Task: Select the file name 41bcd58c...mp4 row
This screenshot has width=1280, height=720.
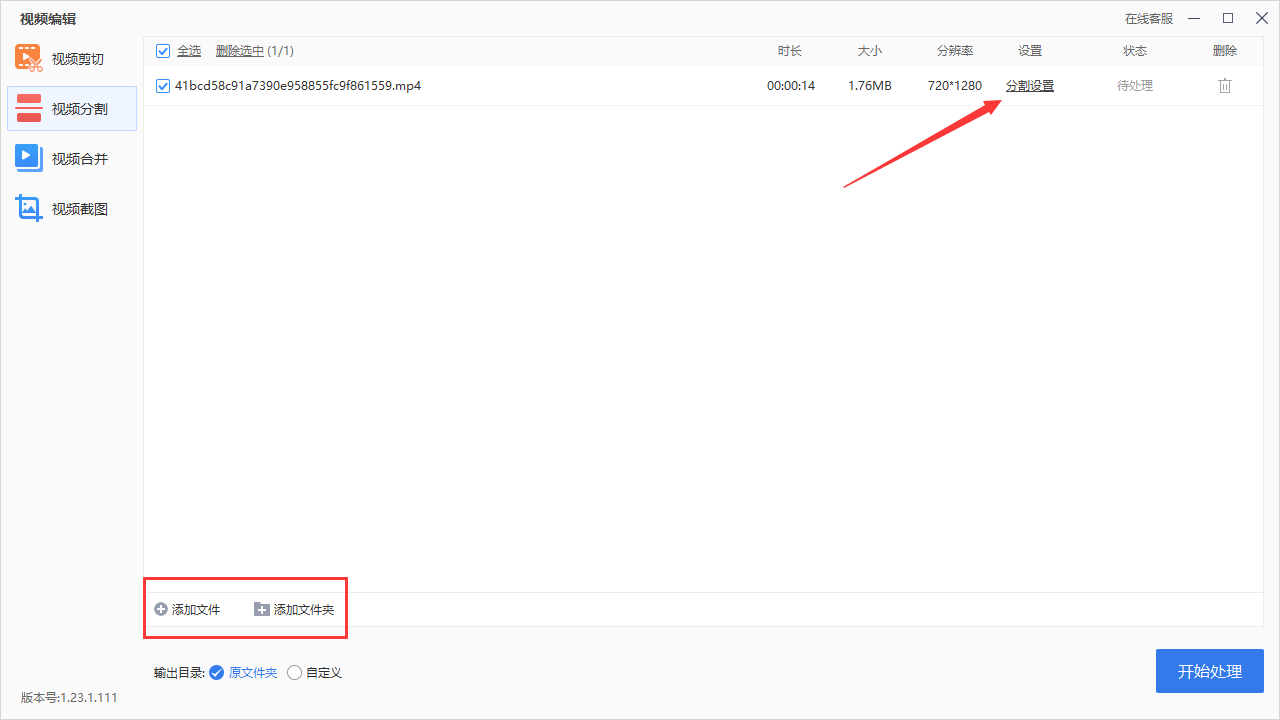Action: [298, 86]
